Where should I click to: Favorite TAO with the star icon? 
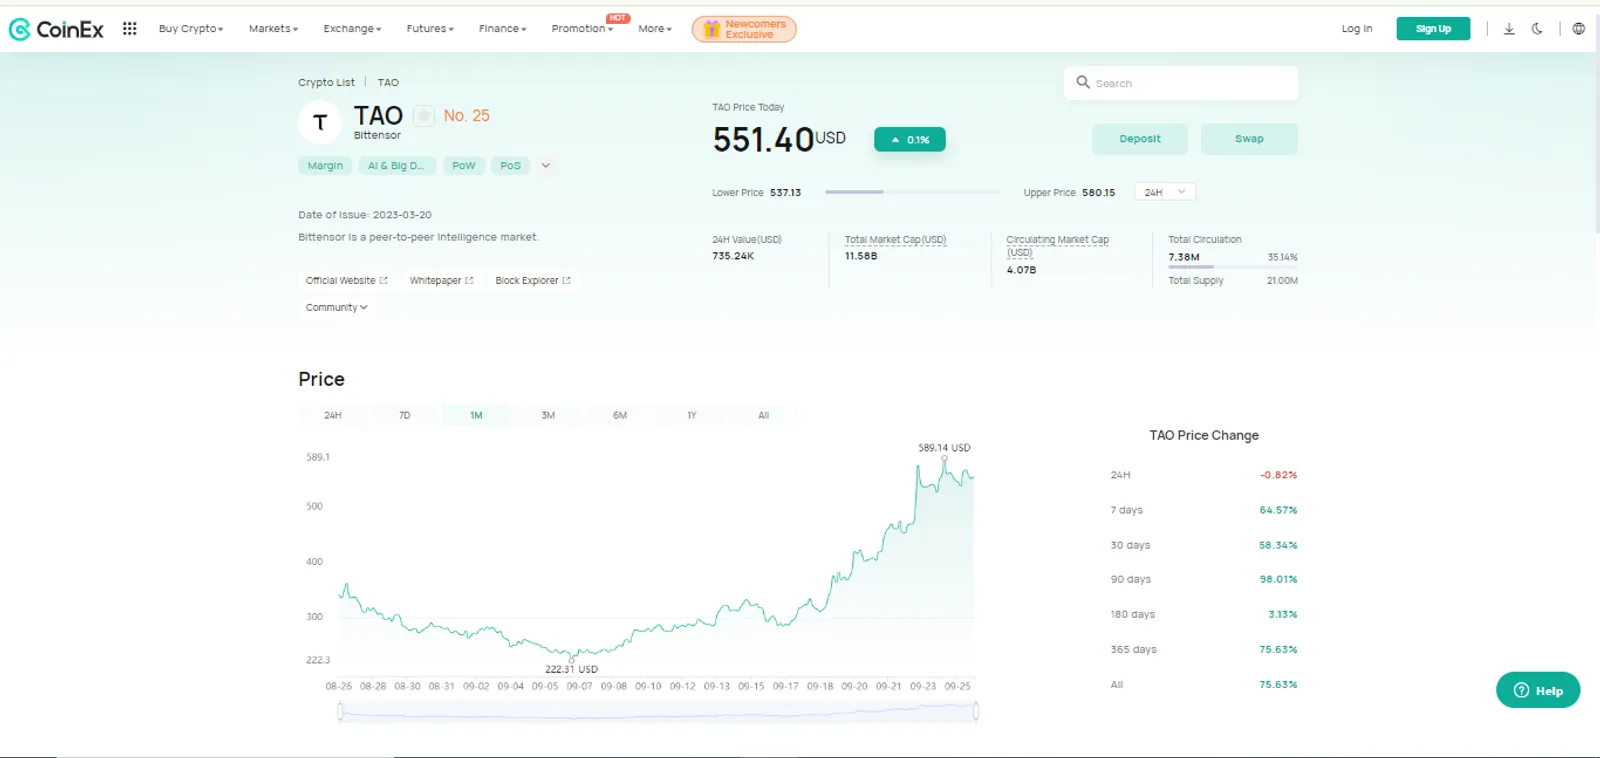(424, 115)
